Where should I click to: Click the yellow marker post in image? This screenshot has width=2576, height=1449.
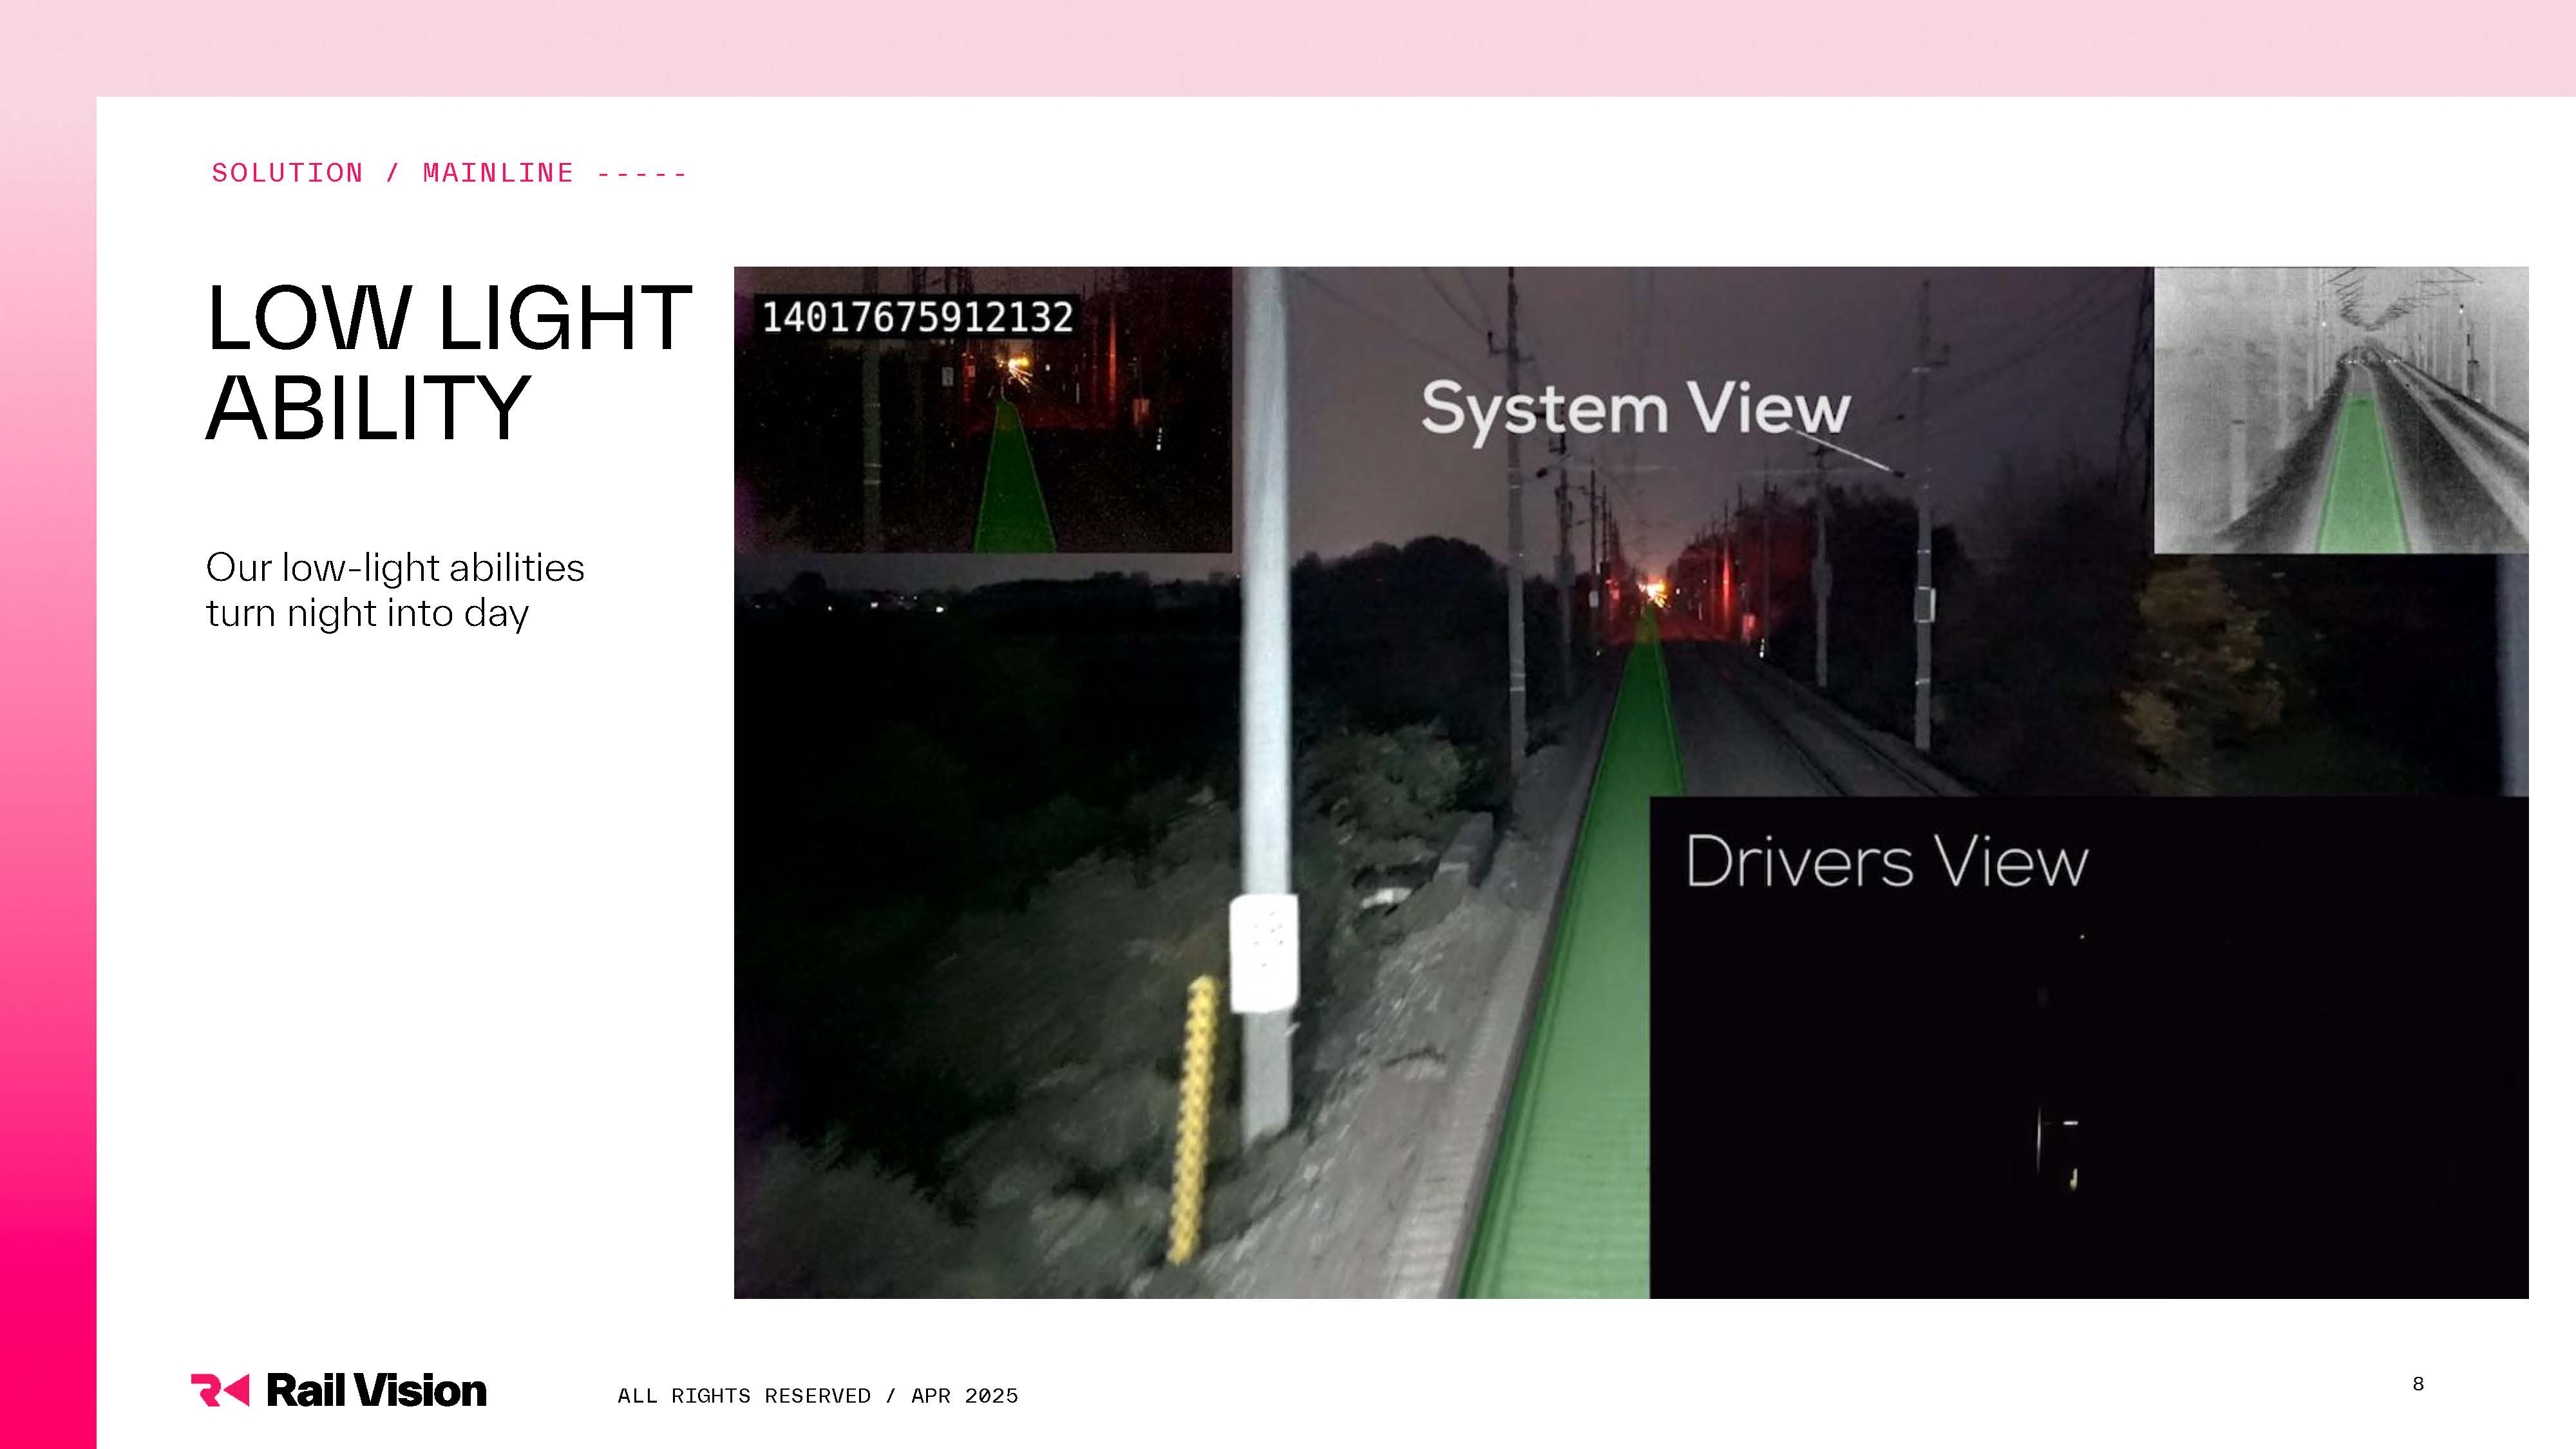pos(1193,1120)
